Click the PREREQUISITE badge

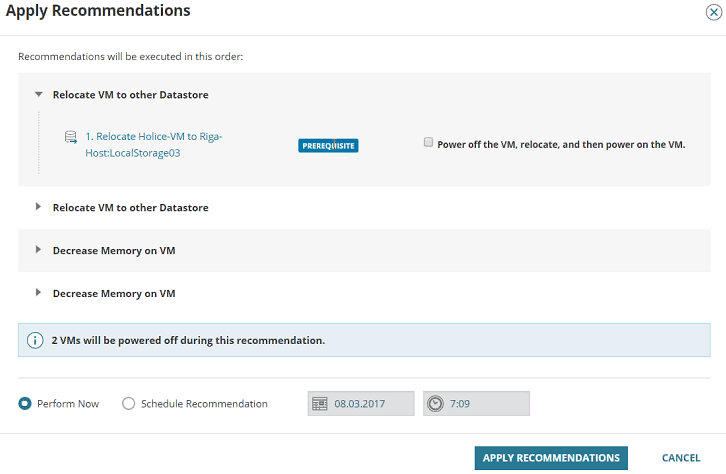[x=328, y=145]
